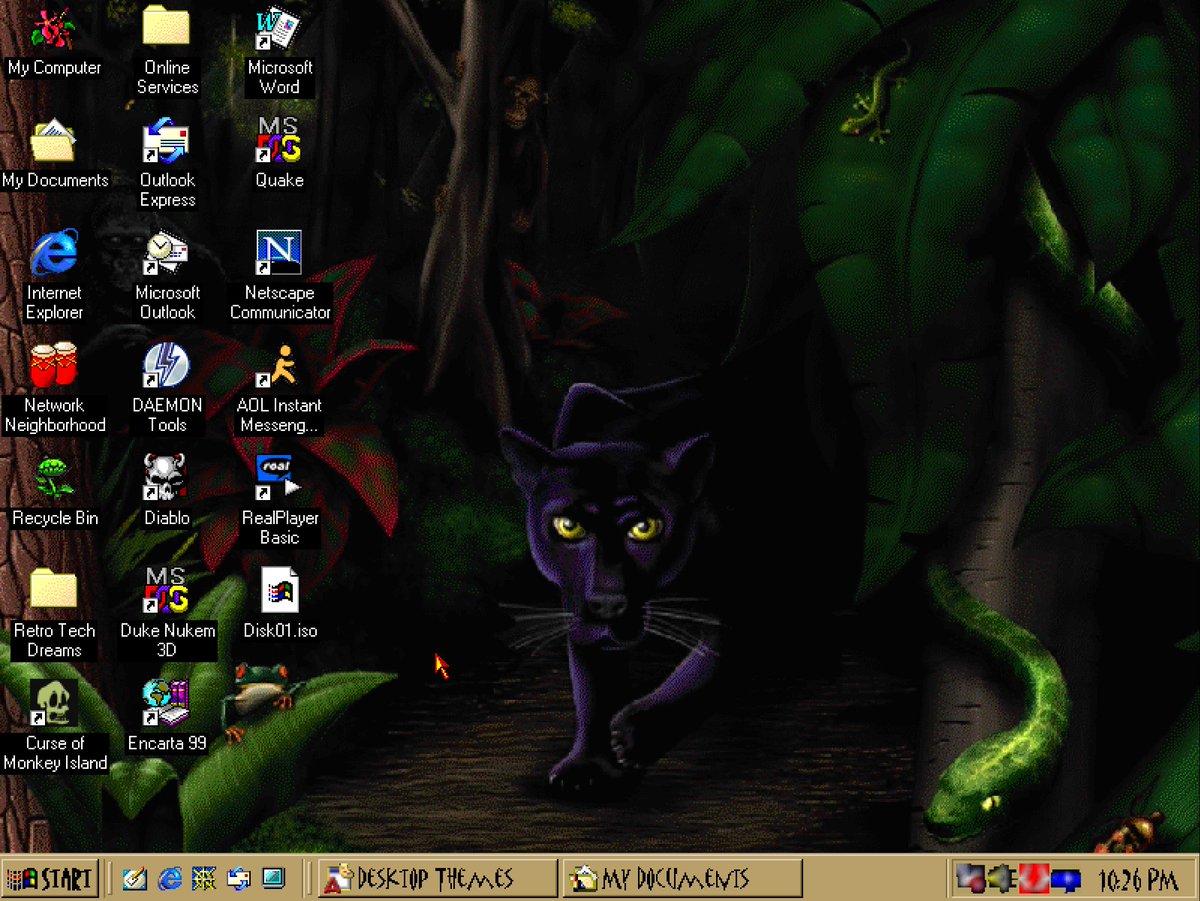Switch to Desktop Themes taskbar button
The width and height of the screenshot is (1200, 901).
point(438,879)
